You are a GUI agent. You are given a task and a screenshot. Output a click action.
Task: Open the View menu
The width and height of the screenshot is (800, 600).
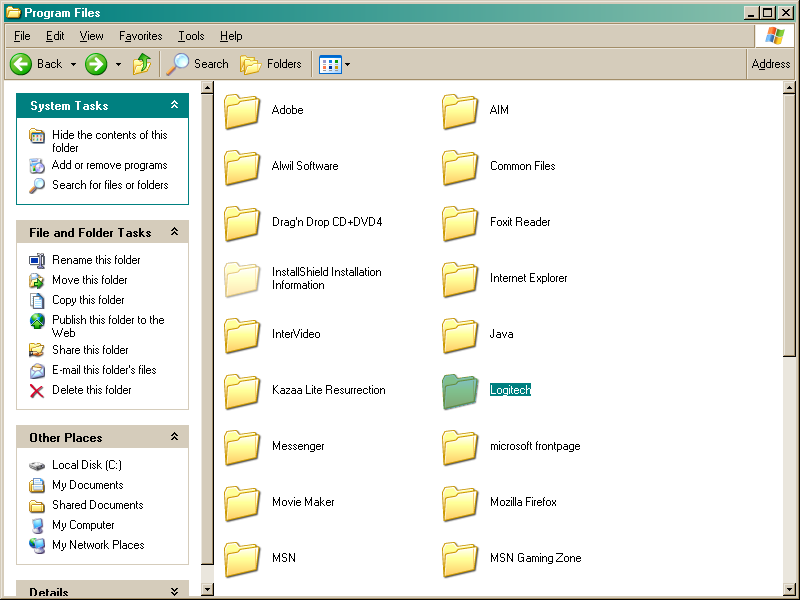click(91, 36)
